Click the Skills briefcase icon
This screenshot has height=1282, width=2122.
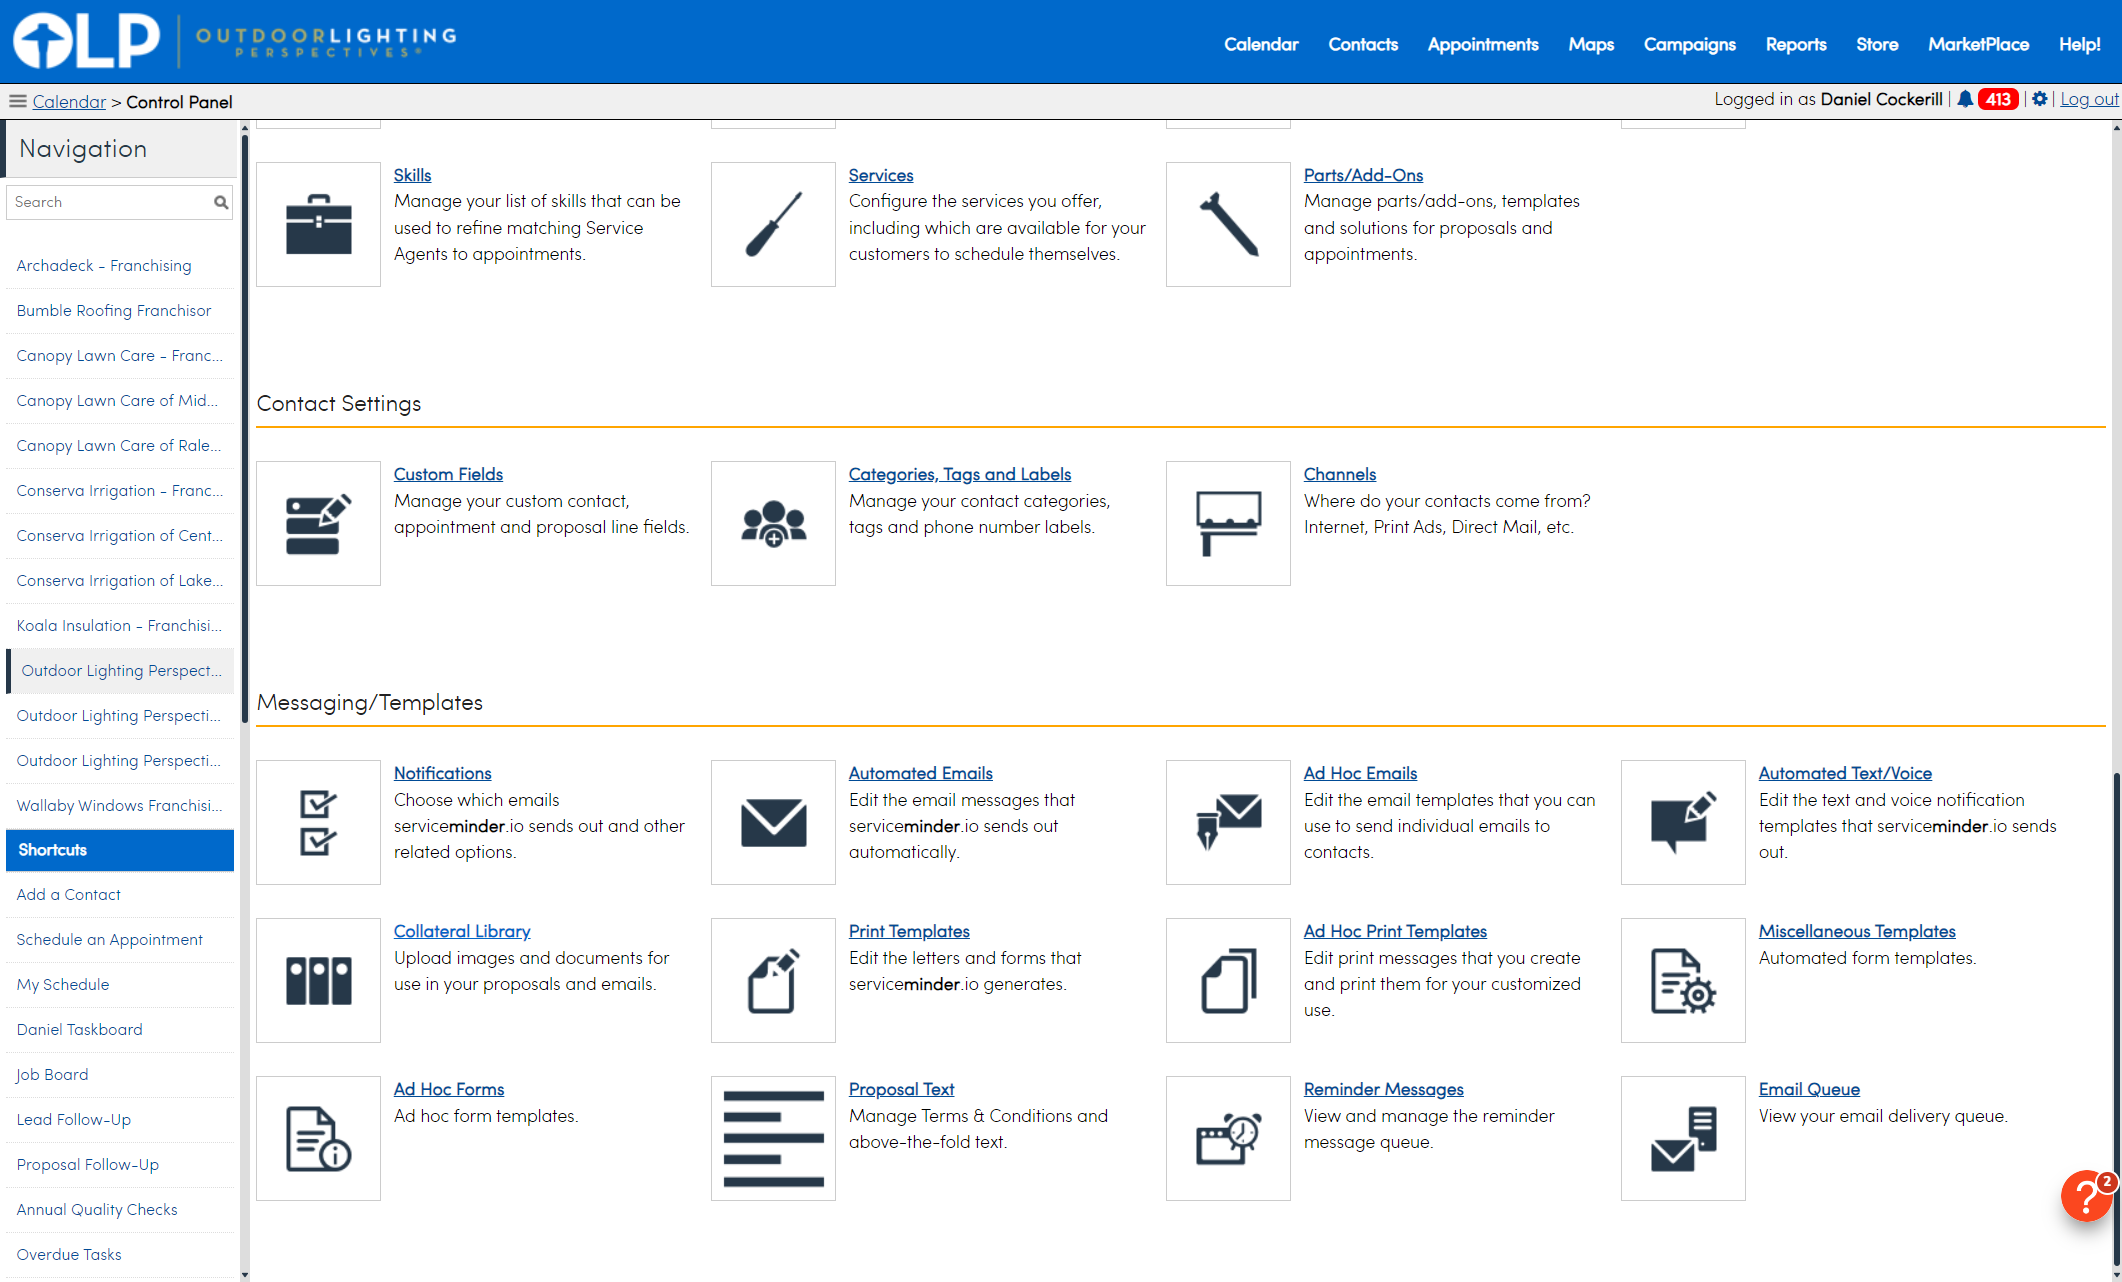pos(318,224)
